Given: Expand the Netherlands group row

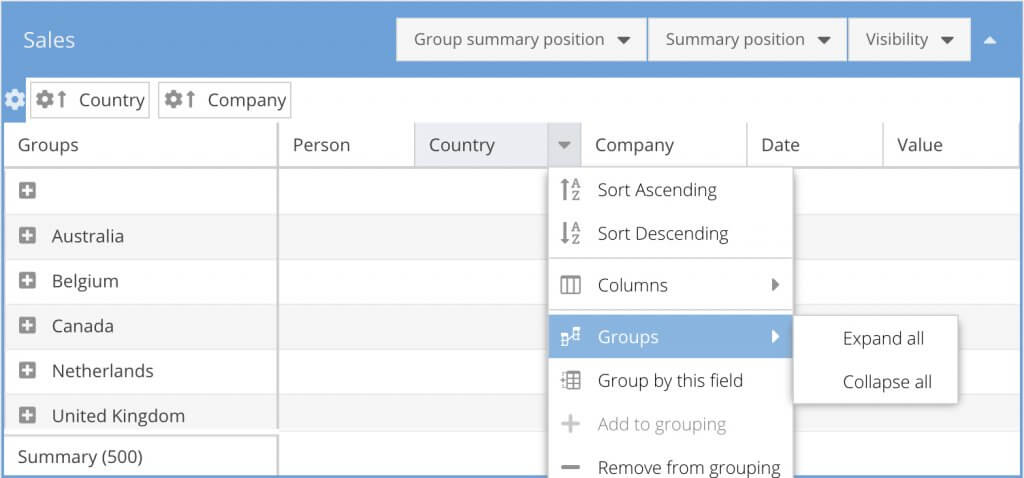Looking at the screenshot, I should tap(27, 371).
